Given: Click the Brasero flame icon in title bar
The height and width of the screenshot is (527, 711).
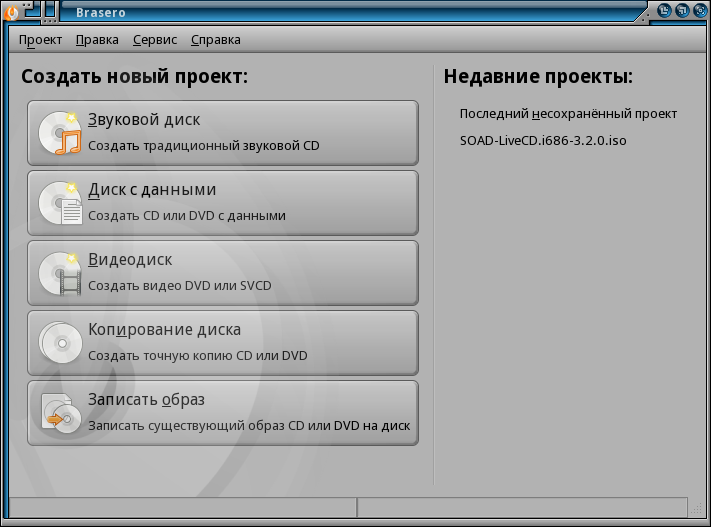Looking at the screenshot, I should tap(11, 12).
